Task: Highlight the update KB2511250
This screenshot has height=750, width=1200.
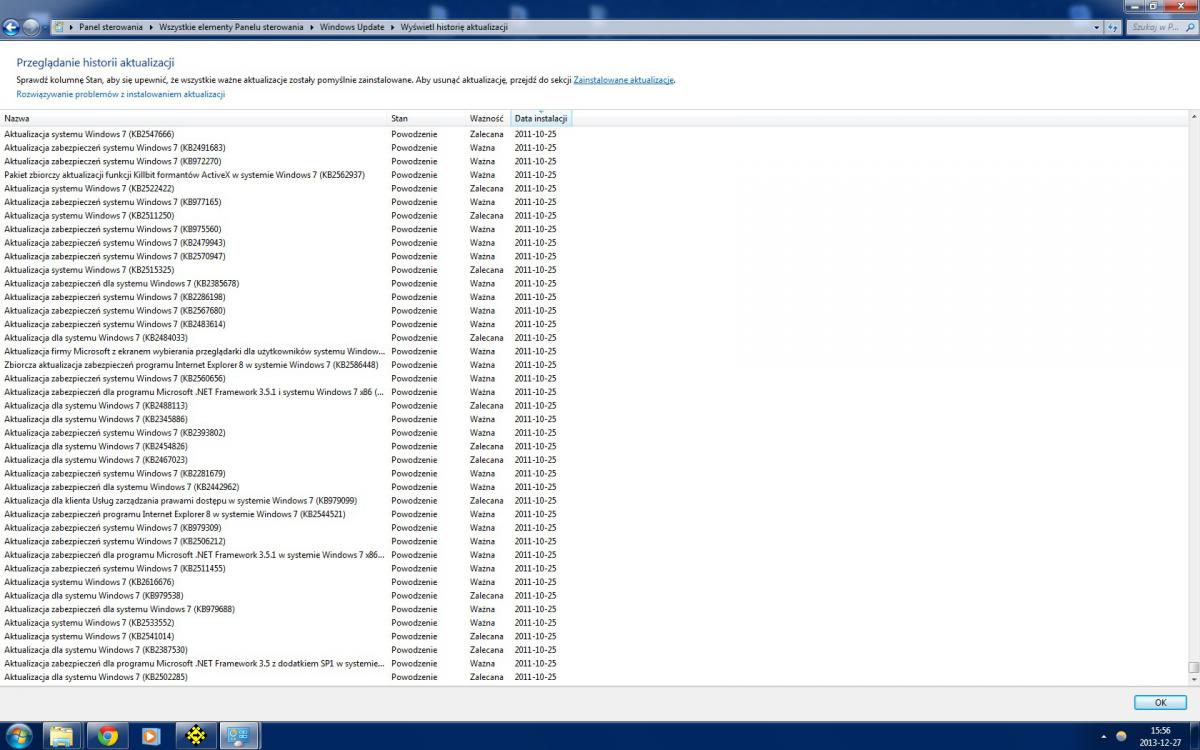Action: click(286, 215)
